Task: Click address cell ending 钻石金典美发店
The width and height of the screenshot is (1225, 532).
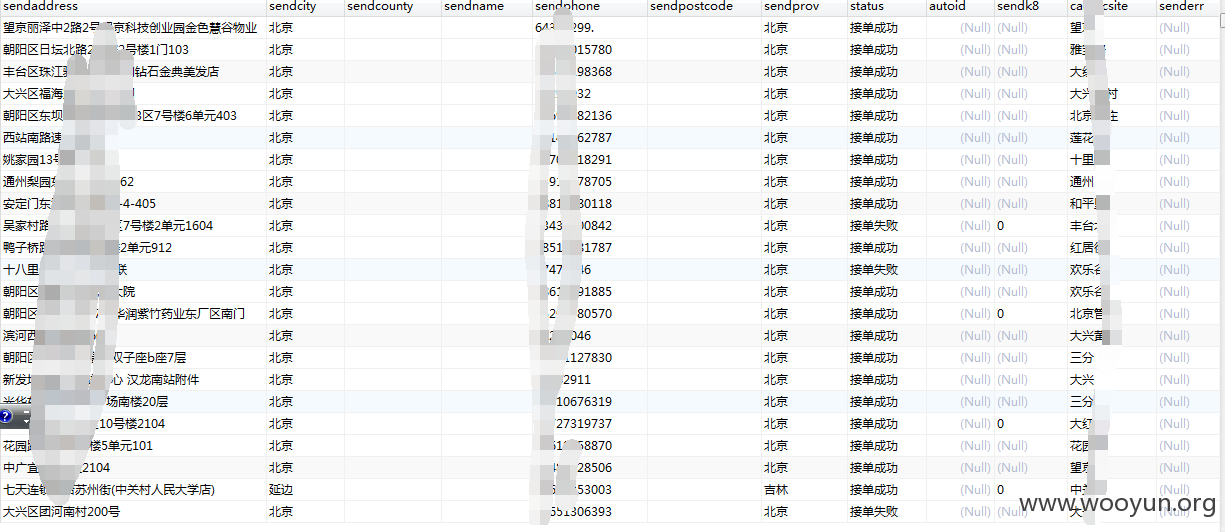Action: (x=132, y=71)
